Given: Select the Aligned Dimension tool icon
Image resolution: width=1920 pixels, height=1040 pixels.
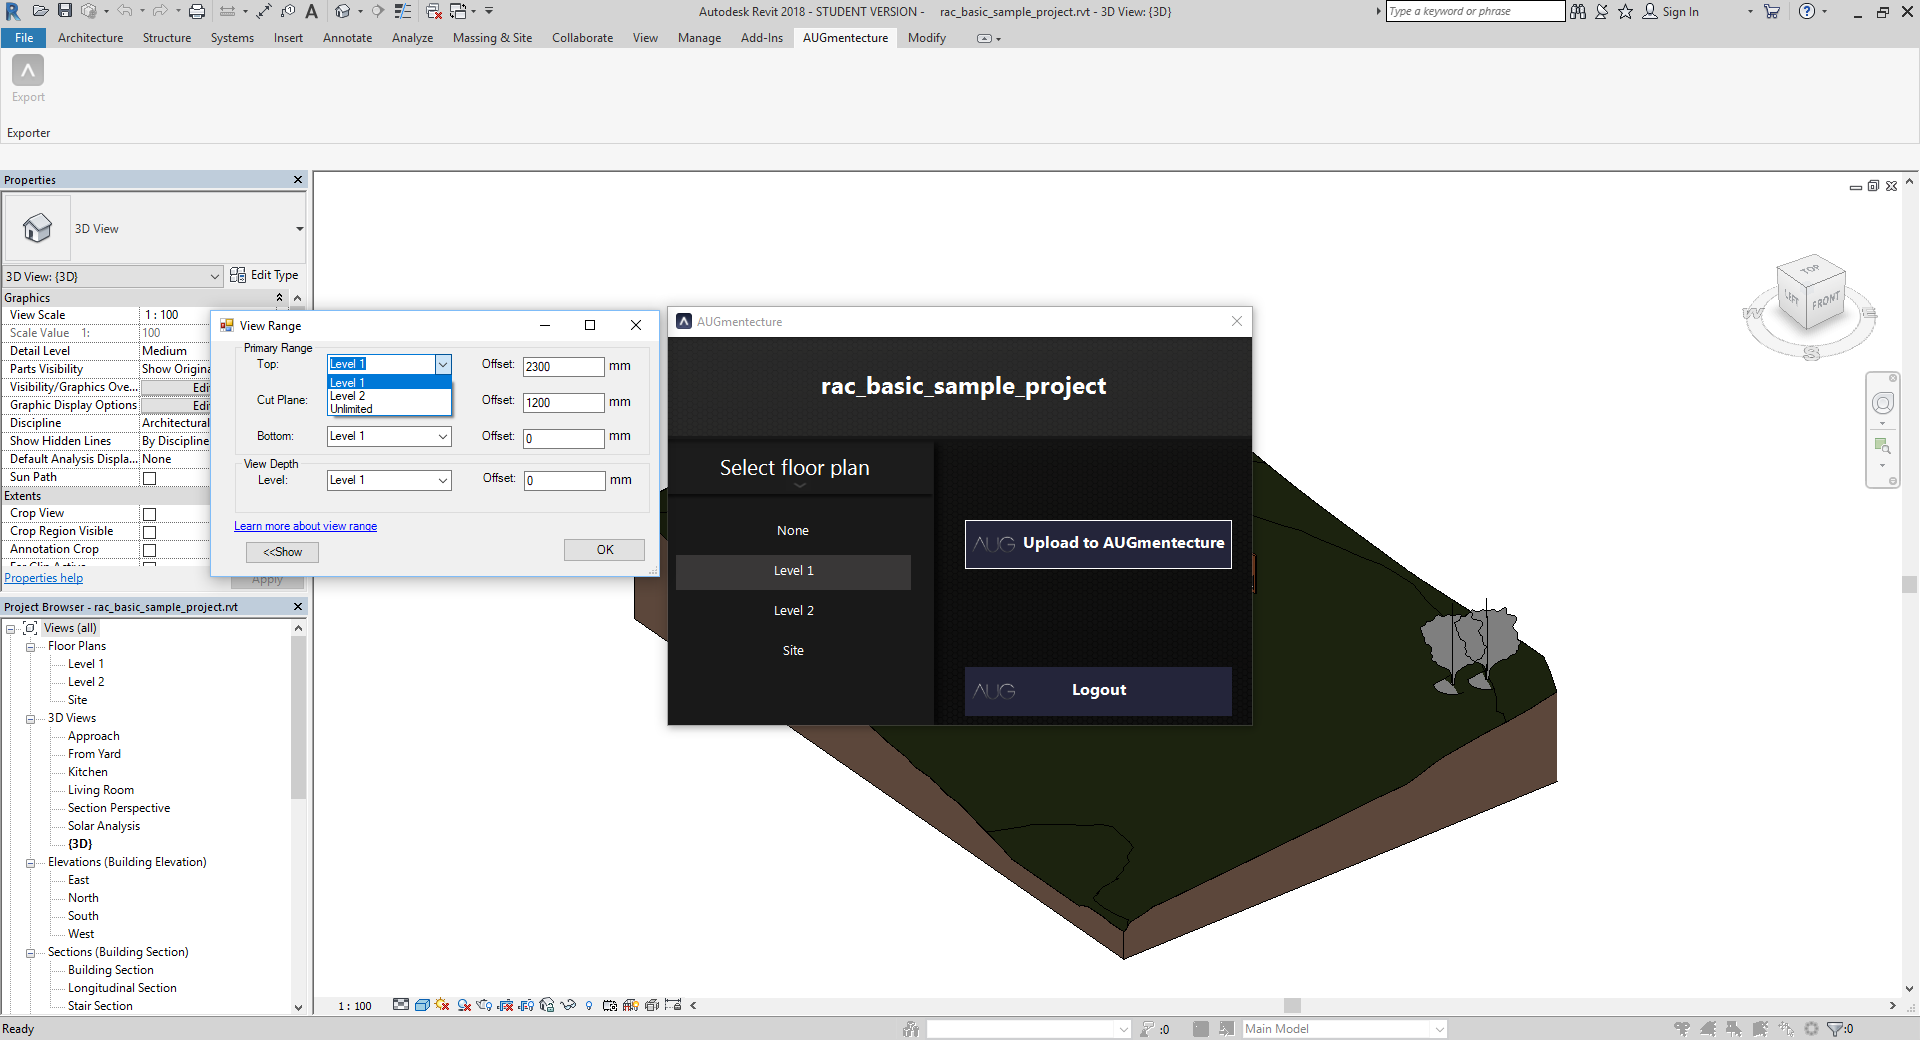Looking at the screenshot, I should point(264,11).
